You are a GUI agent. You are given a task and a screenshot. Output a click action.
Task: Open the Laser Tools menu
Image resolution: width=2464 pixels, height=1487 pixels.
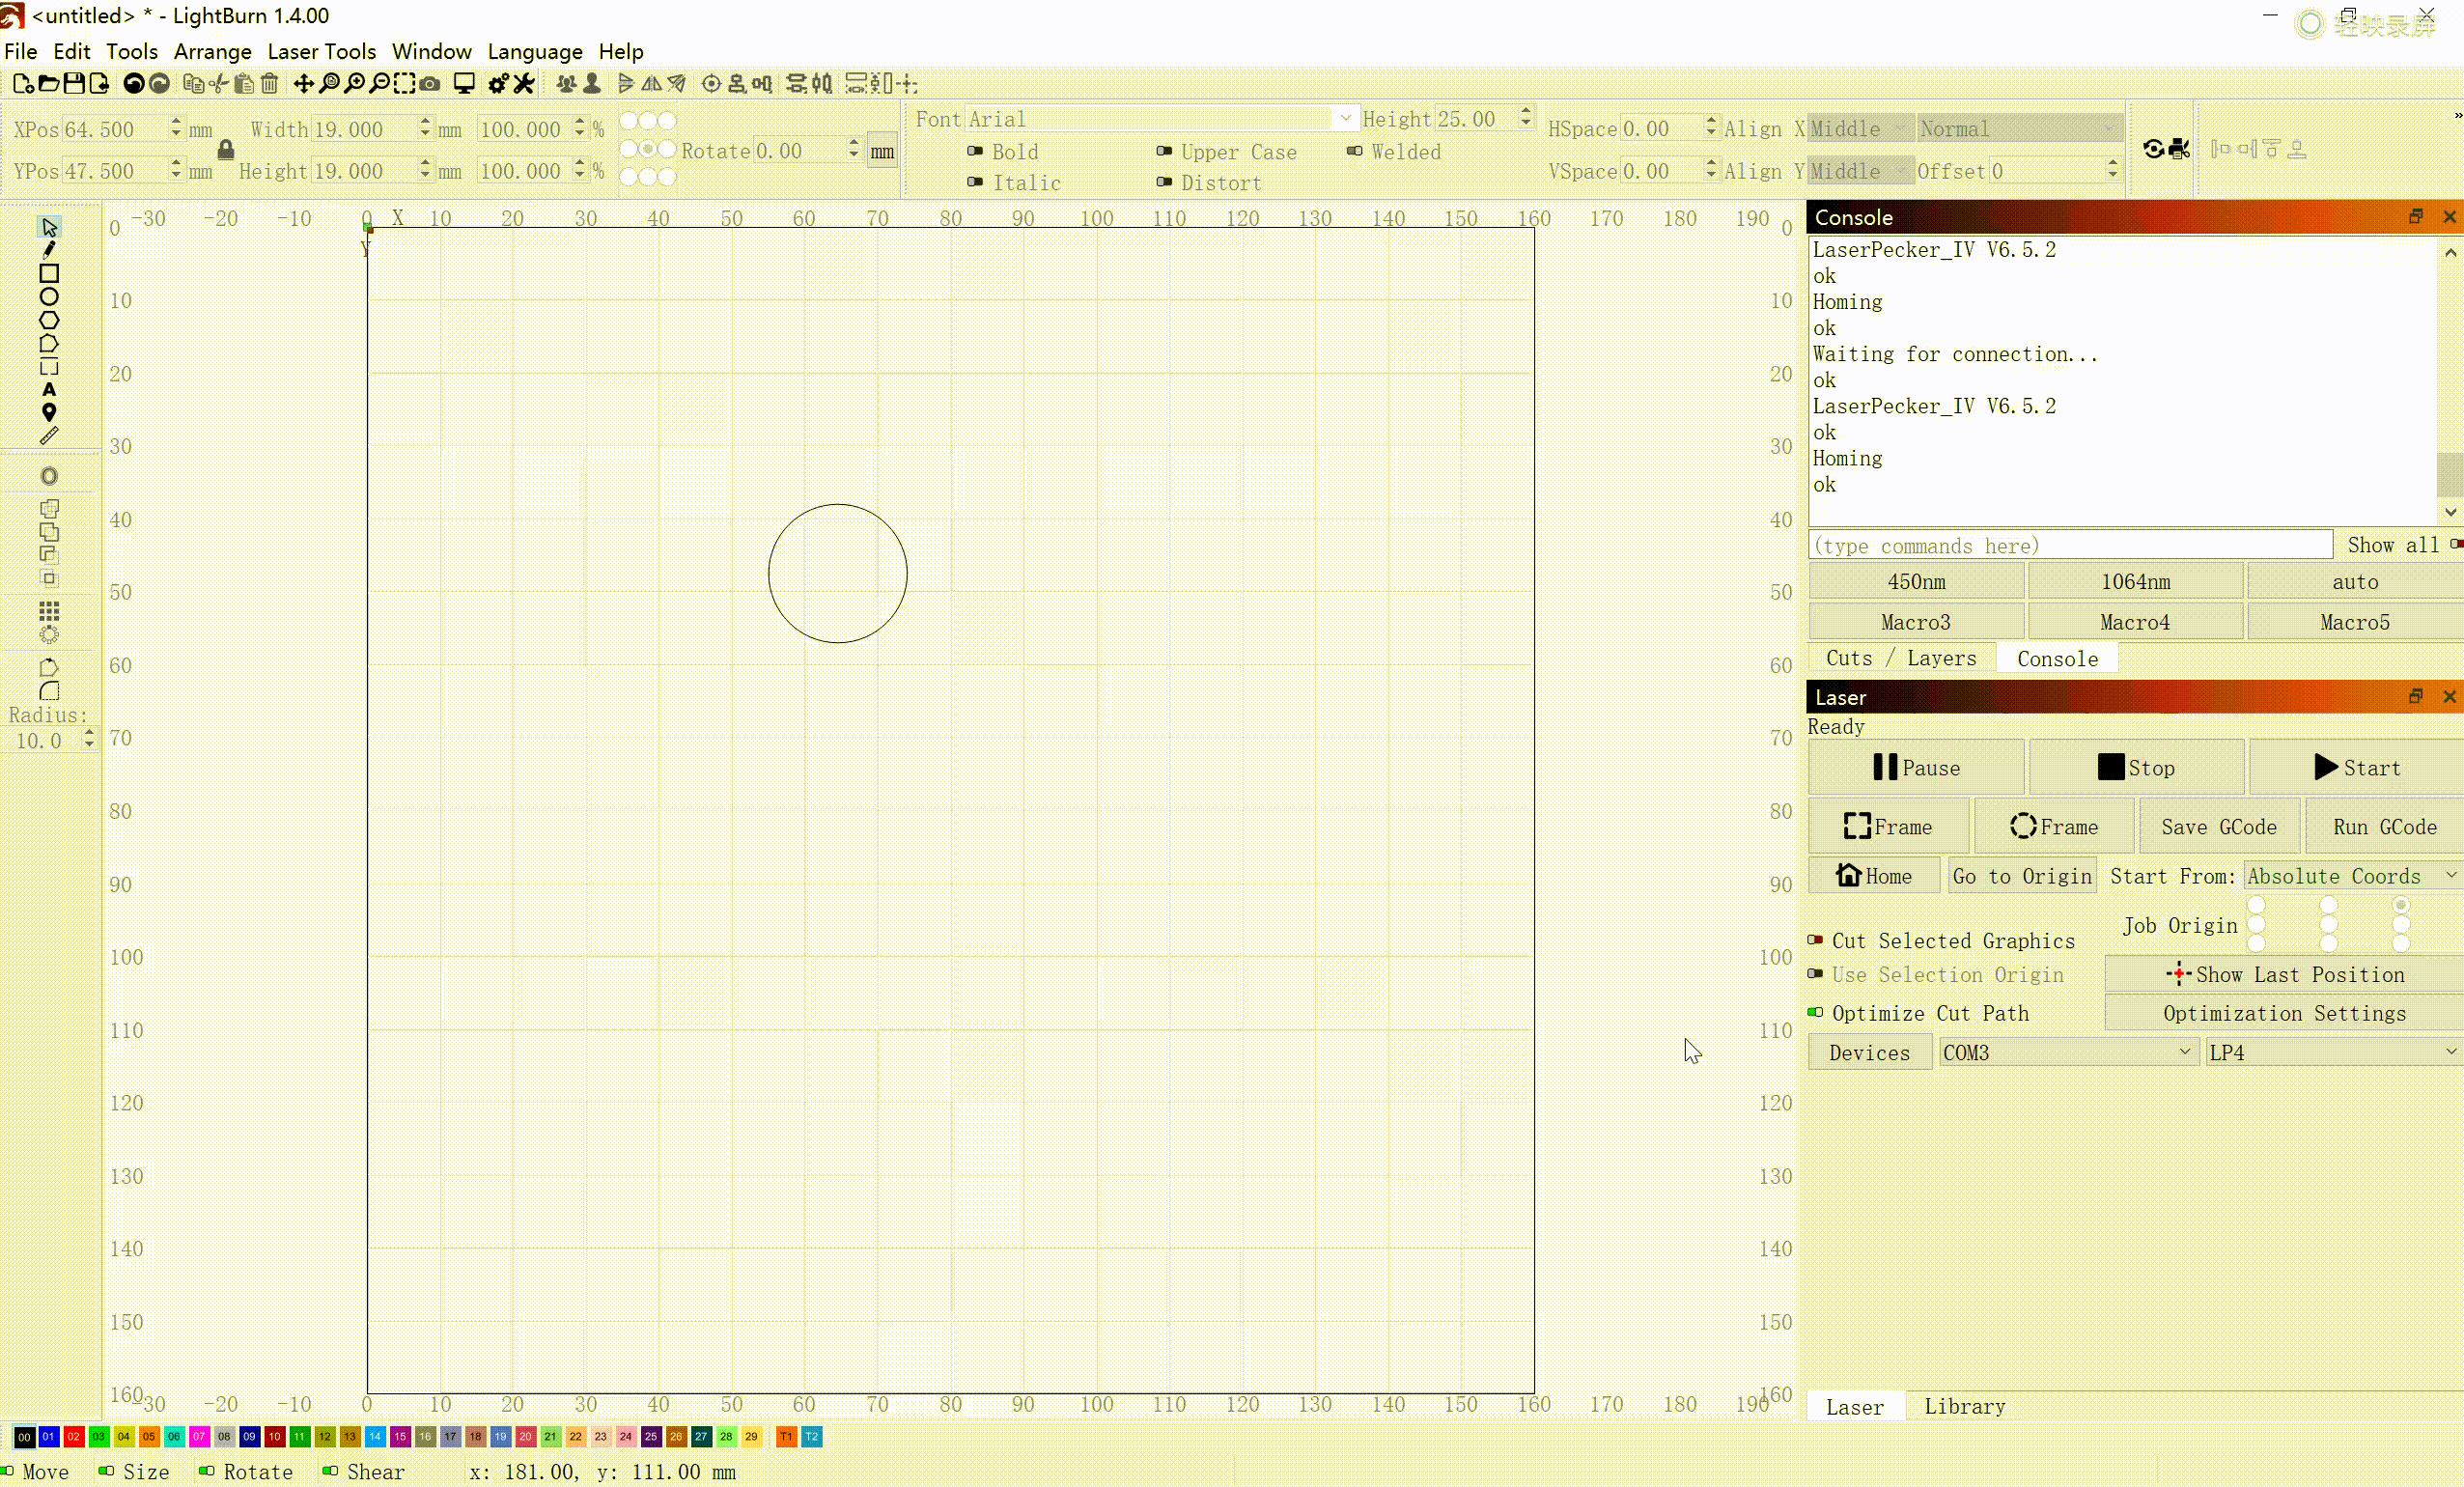[x=321, y=51]
